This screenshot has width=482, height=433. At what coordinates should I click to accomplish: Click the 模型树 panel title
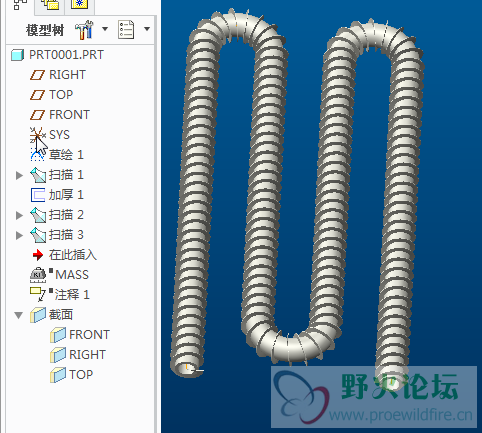[45, 30]
